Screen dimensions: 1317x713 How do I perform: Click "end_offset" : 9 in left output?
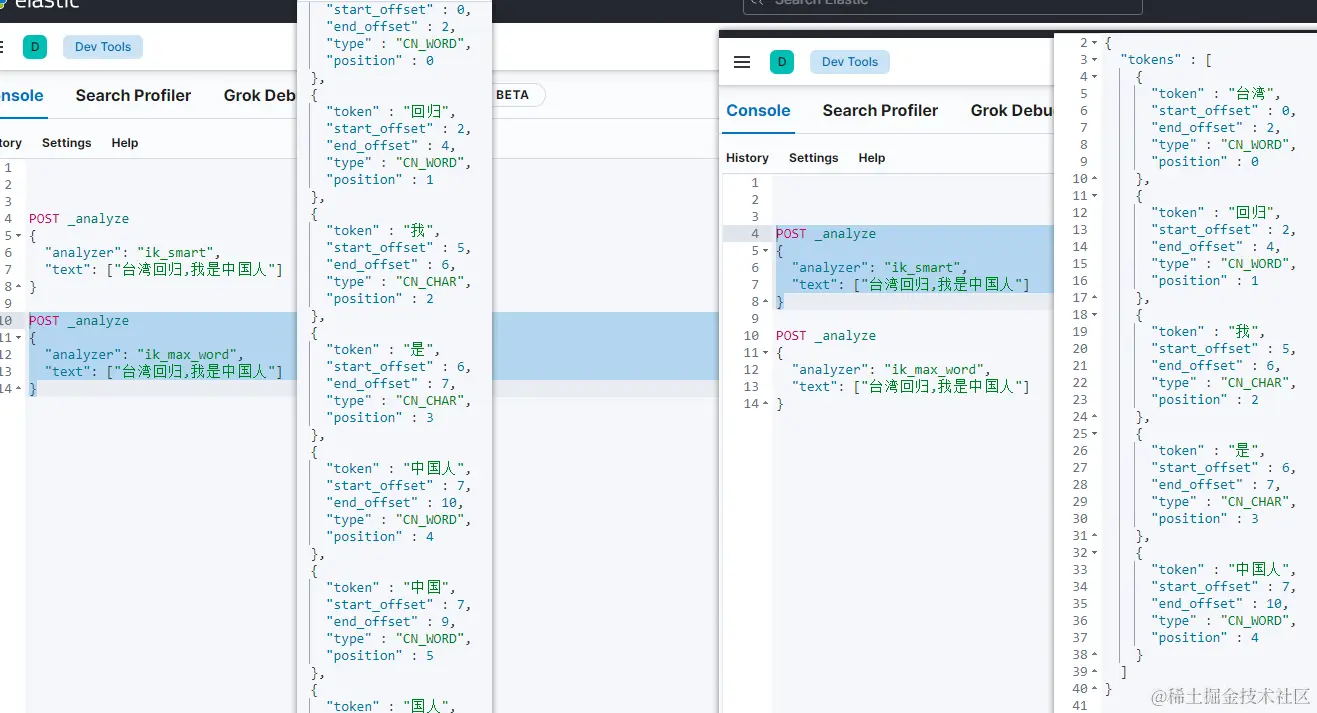(x=391, y=621)
